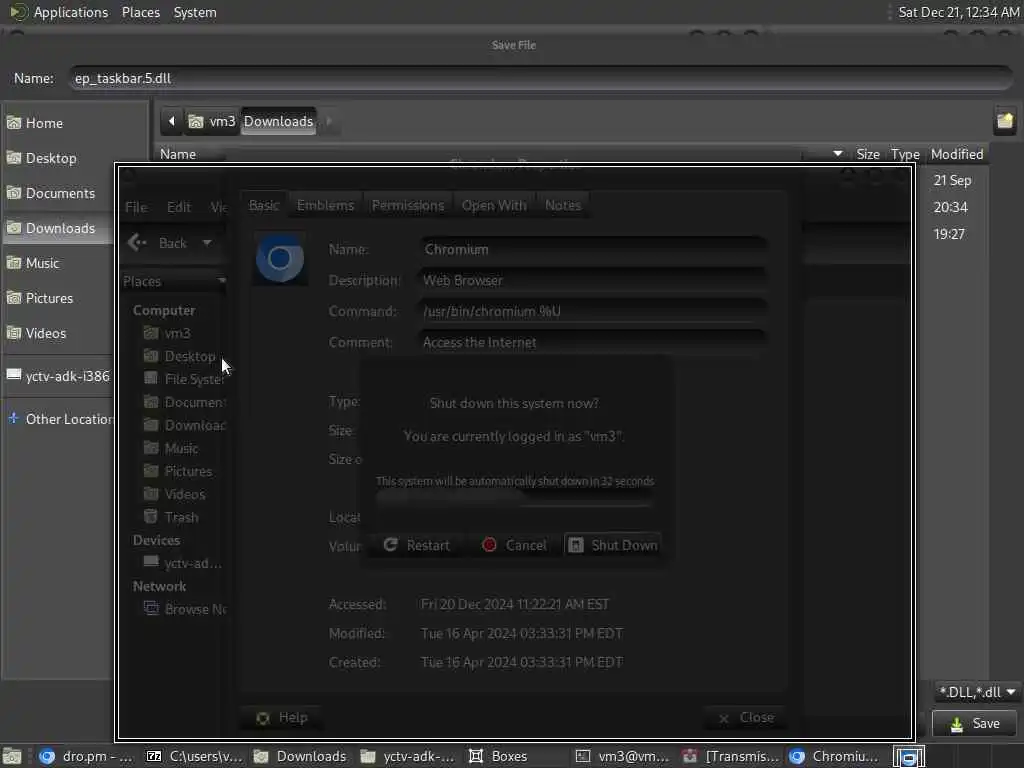Image resolution: width=1024 pixels, height=768 pixels.
Task: Click the vm3 path breadcrumb
Action: (212, 121)
